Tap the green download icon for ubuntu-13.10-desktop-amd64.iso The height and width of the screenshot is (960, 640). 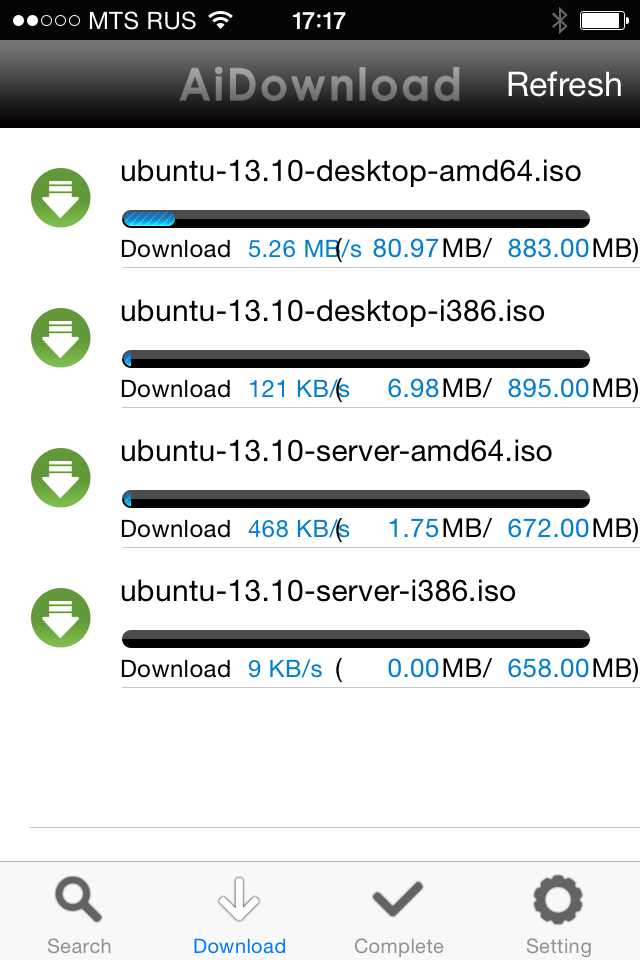pyautogui.click(x=62, y=196)
